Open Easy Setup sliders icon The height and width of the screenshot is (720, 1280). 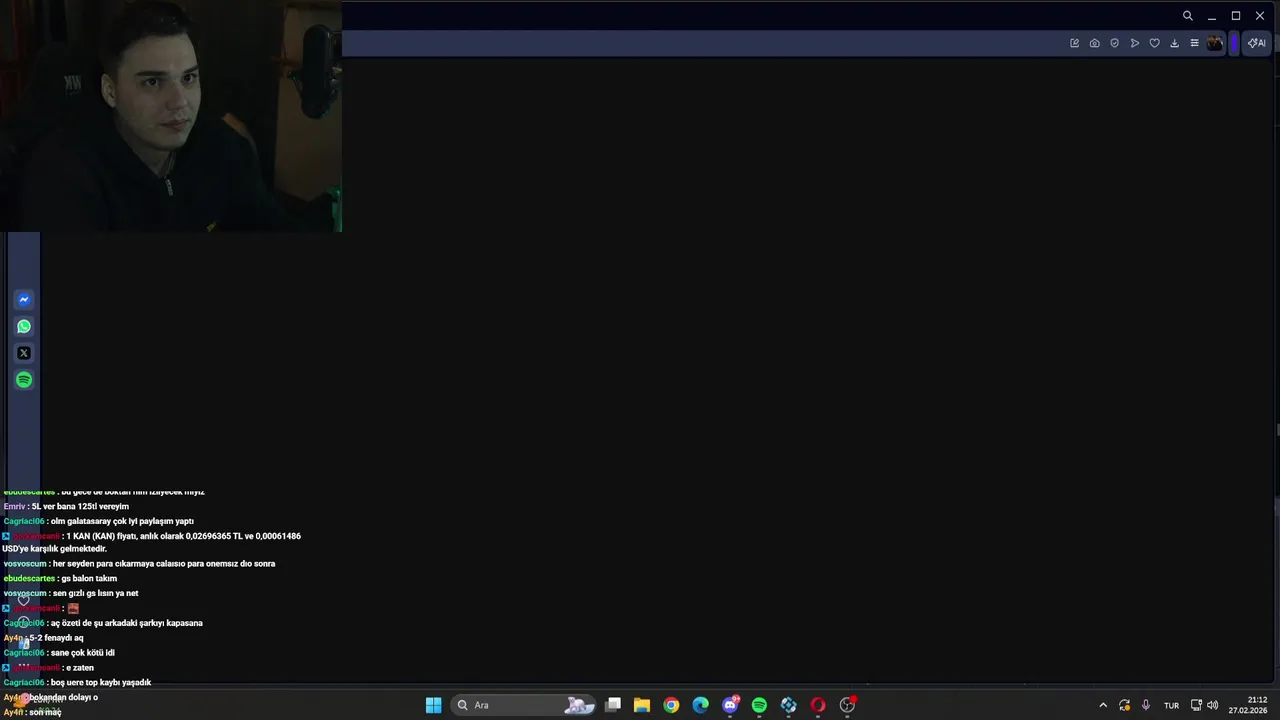(x=1194, y=43)
